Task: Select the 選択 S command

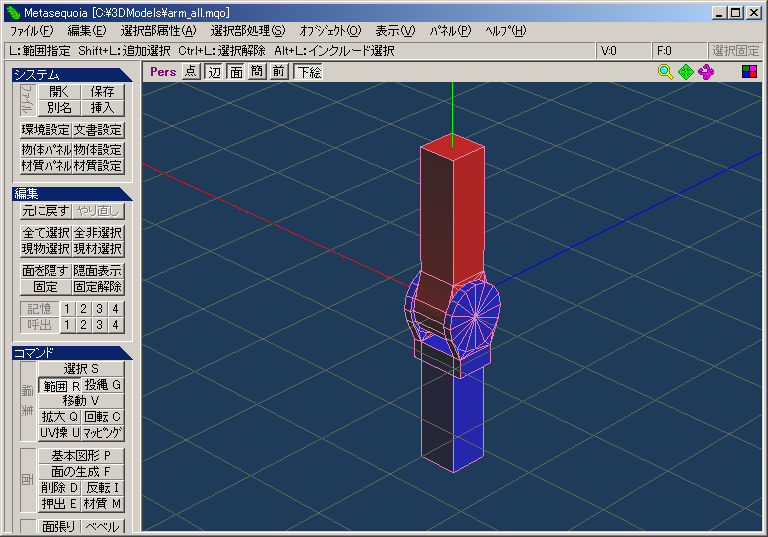Action: click(x=81, y=368)
